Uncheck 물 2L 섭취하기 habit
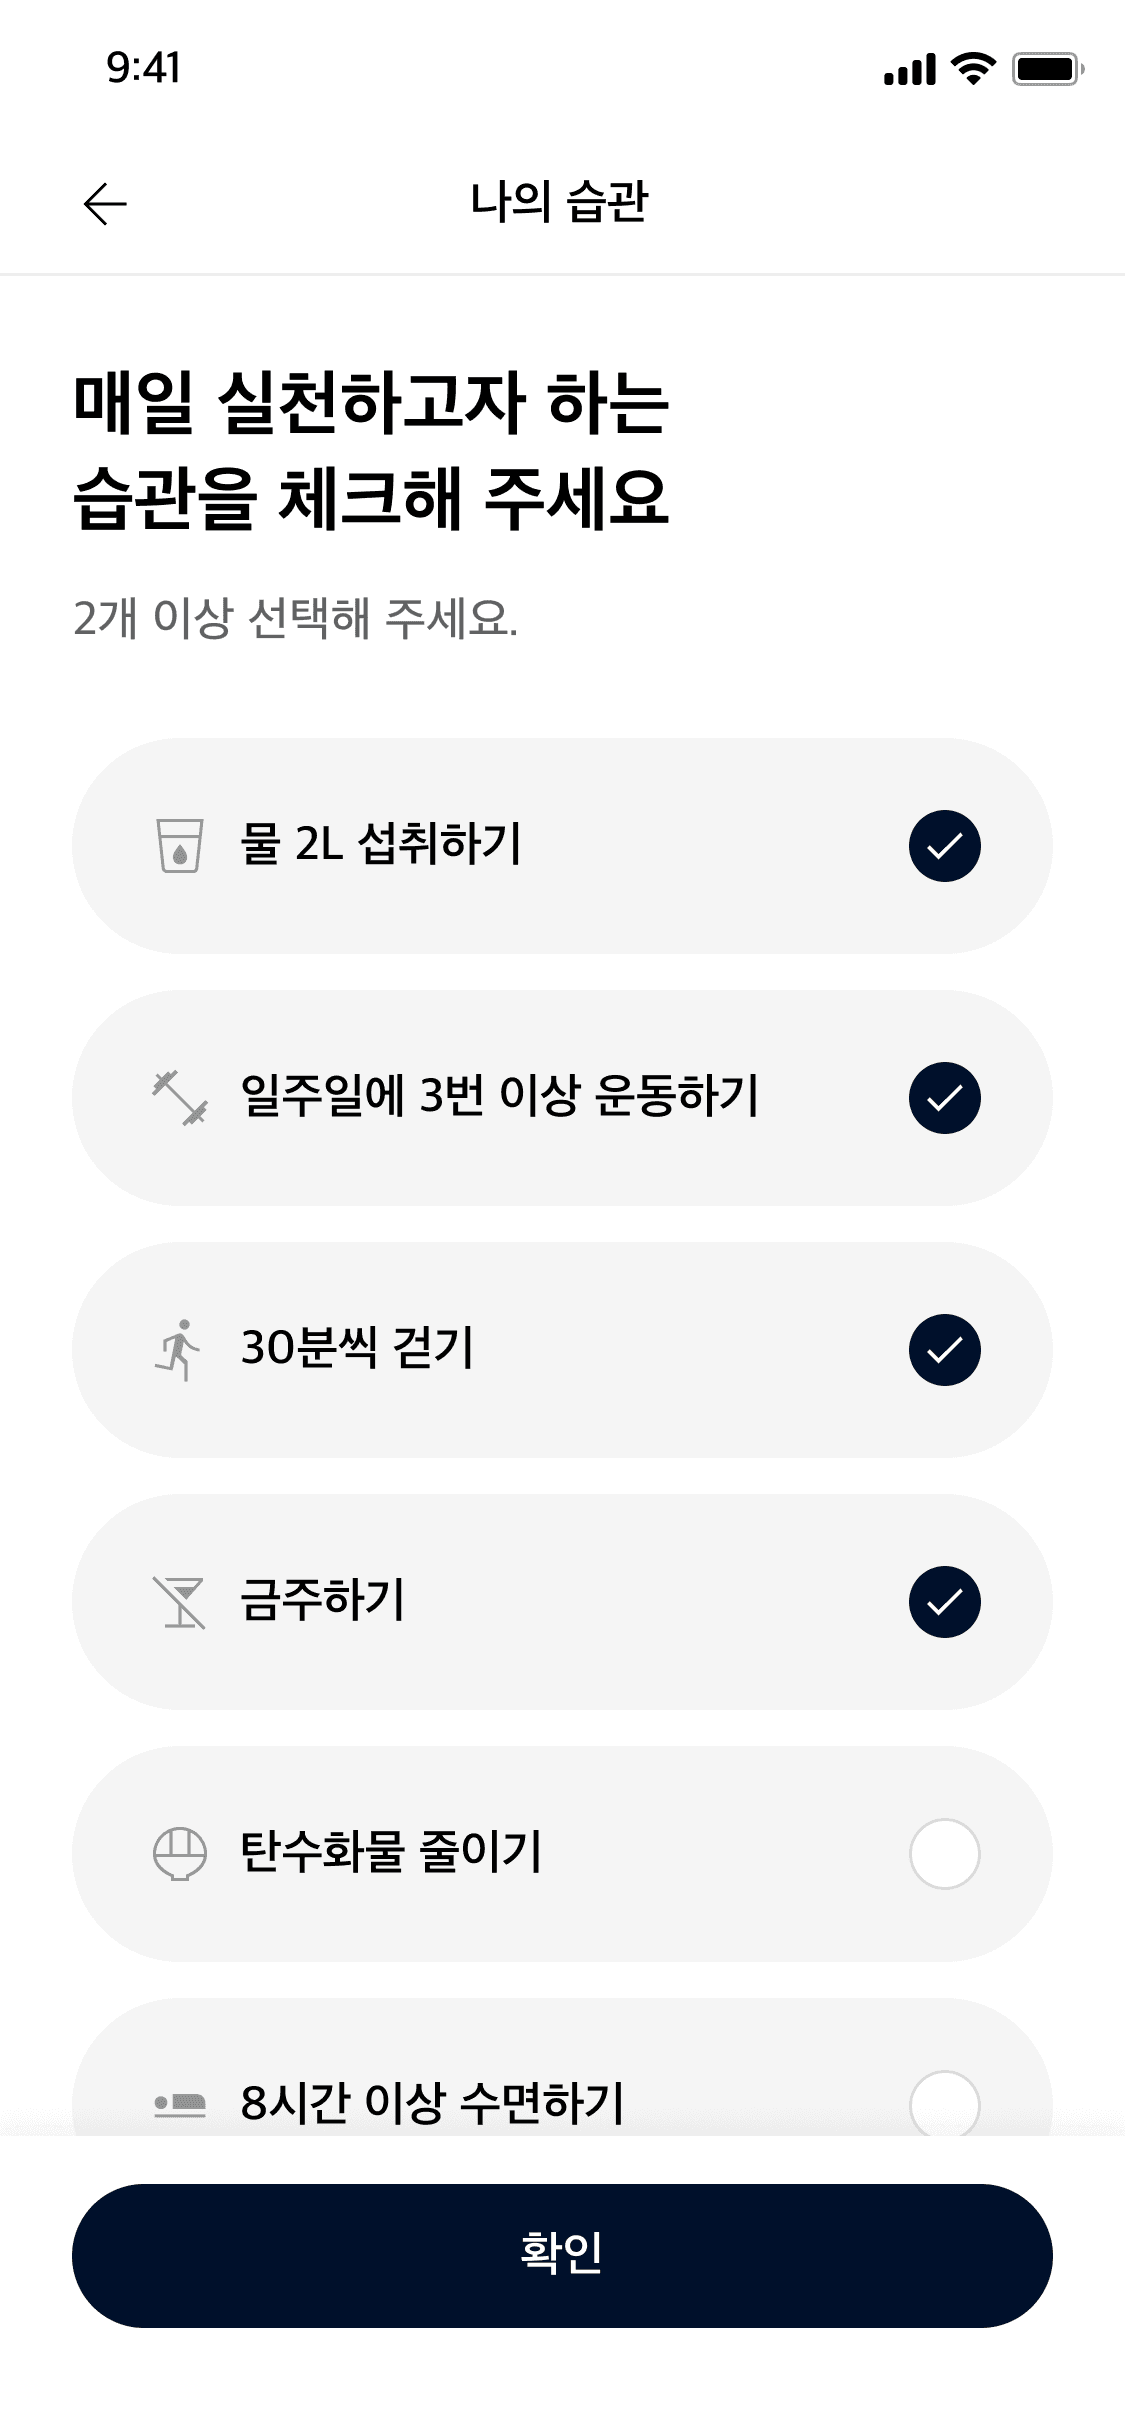The width and height of the screenshot is (1125, 2436). [944, 846]
